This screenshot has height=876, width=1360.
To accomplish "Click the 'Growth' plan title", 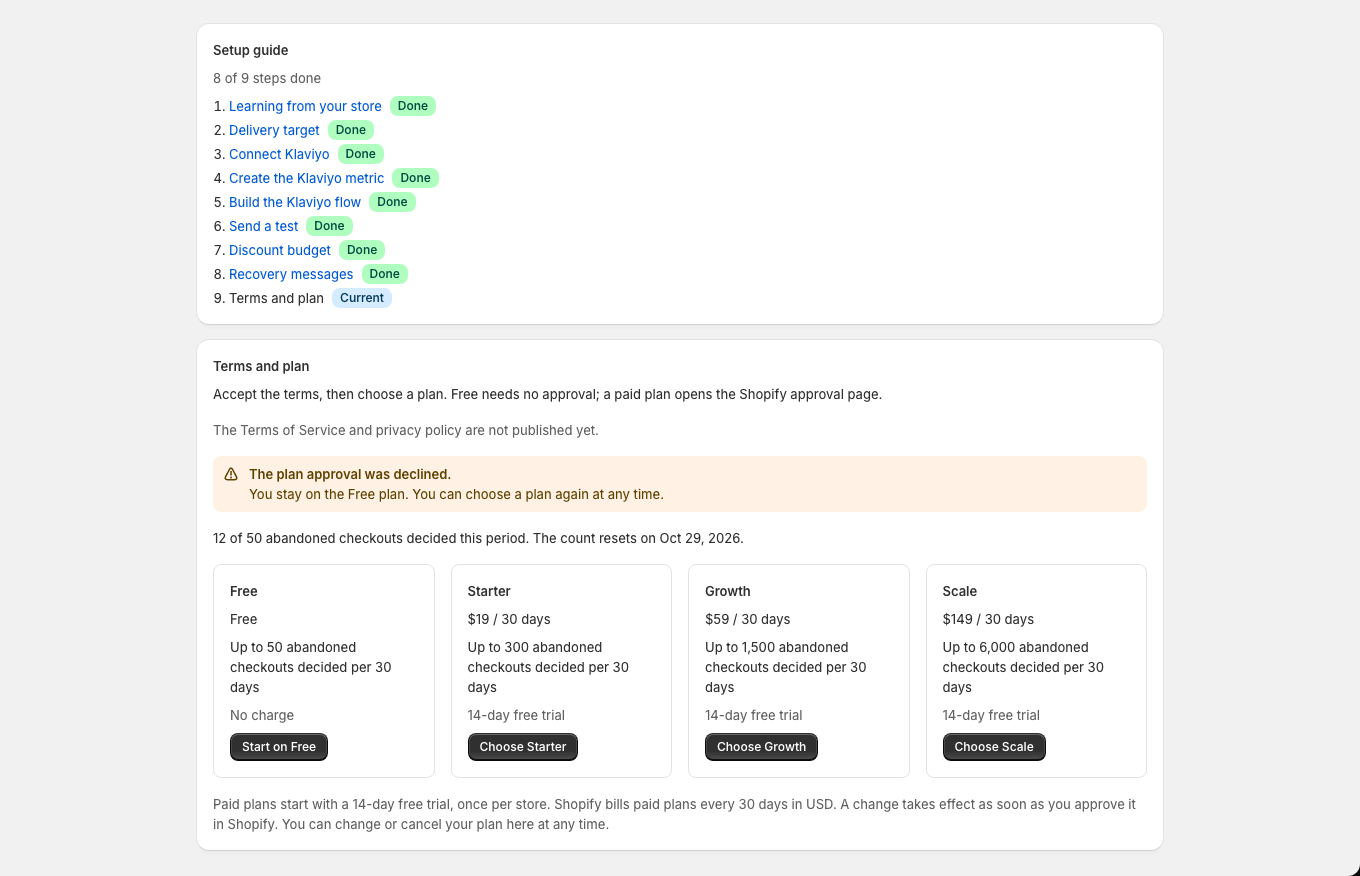I will [x=728, y=591].
